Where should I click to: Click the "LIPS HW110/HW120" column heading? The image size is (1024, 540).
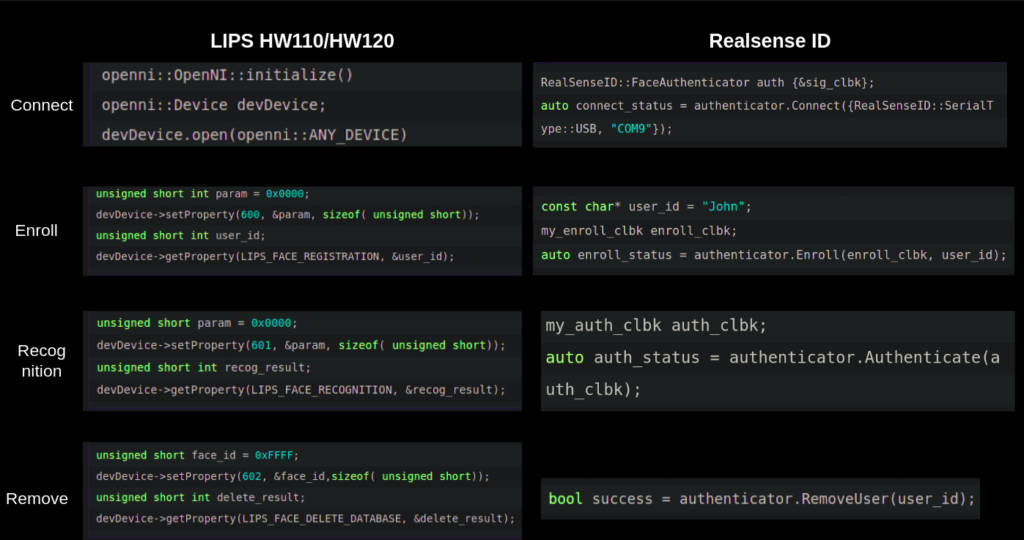tap(302, 41)
